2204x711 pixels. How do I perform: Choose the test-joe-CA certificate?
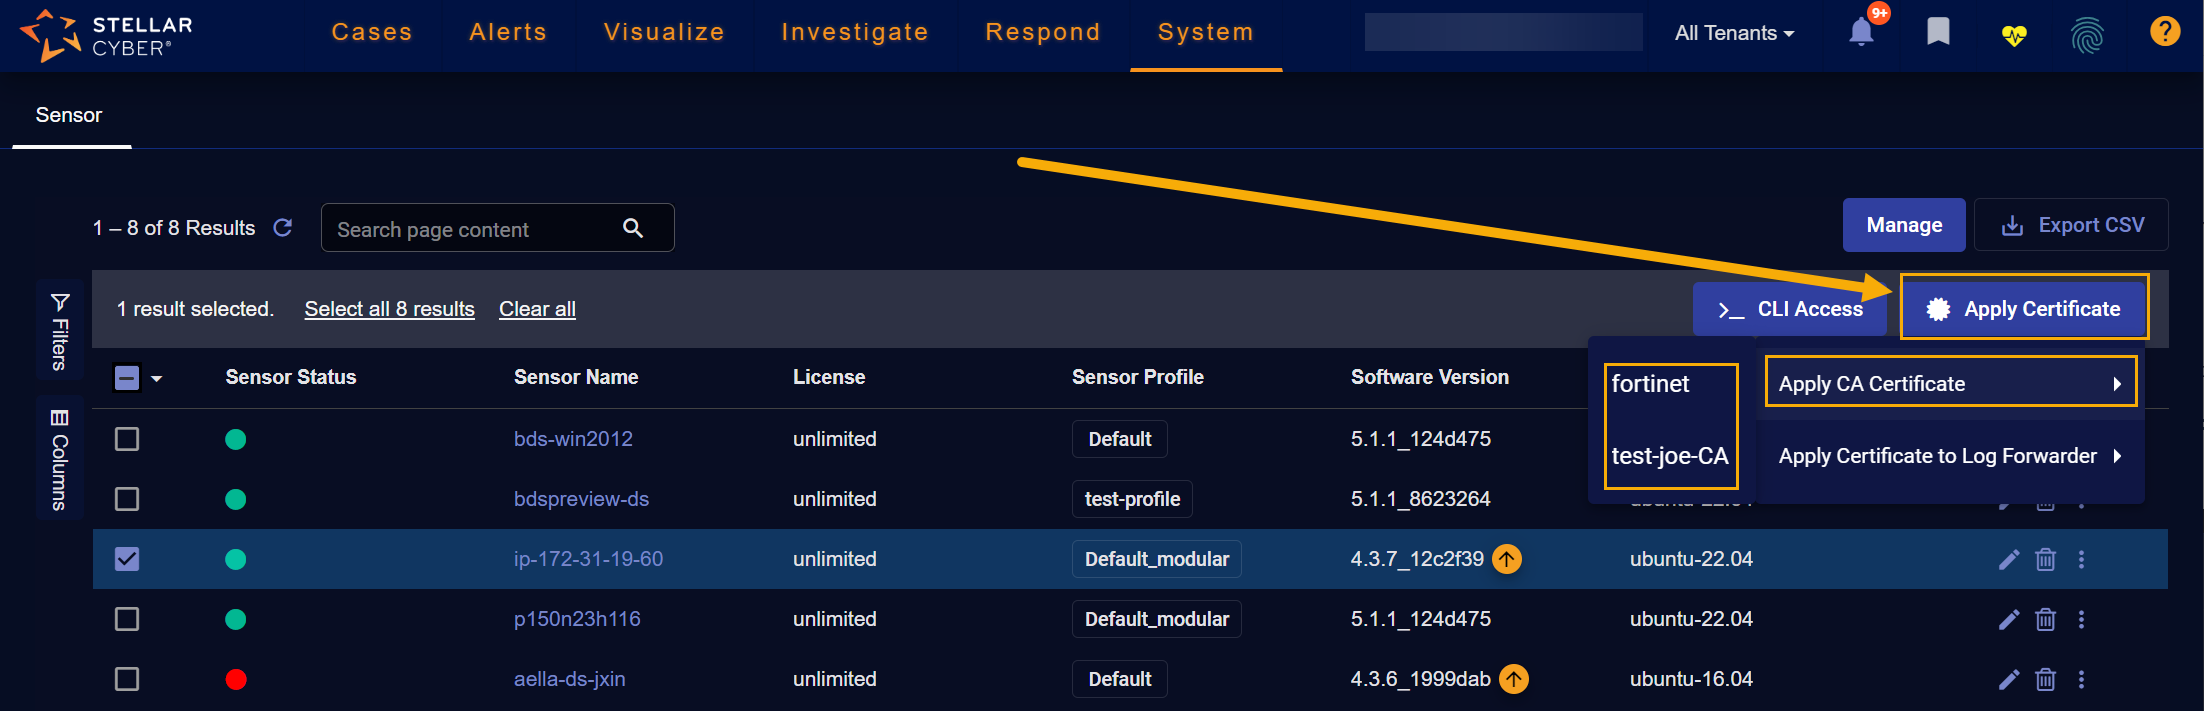[1669, 456]
